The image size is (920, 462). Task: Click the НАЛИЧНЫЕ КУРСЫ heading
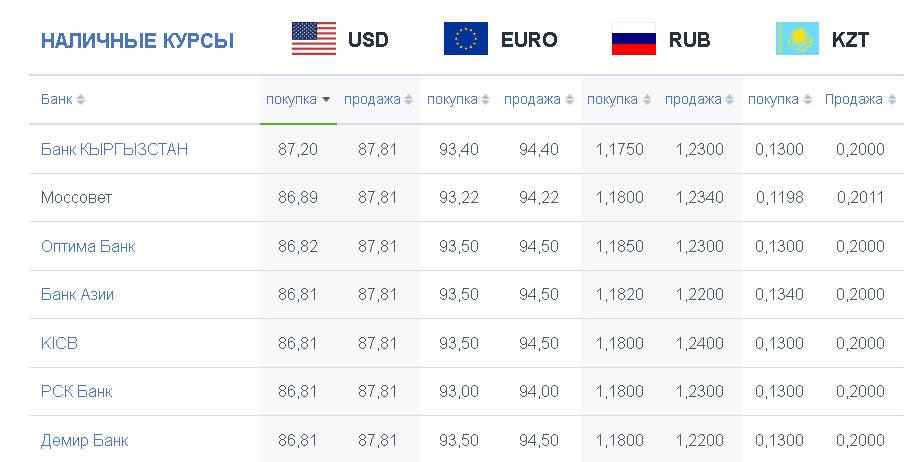(137, 41)
